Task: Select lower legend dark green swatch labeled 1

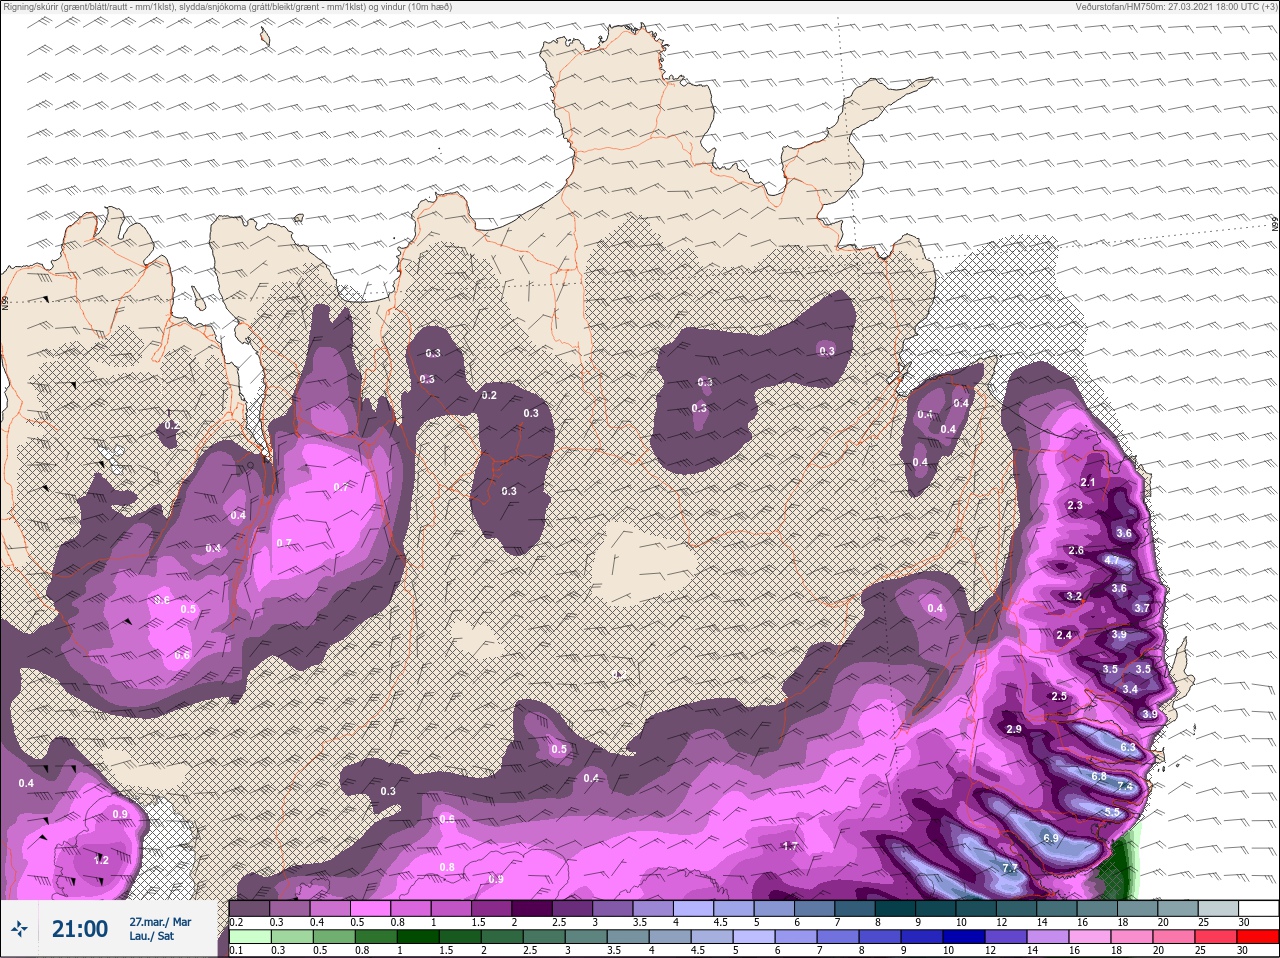Action: 418,936
